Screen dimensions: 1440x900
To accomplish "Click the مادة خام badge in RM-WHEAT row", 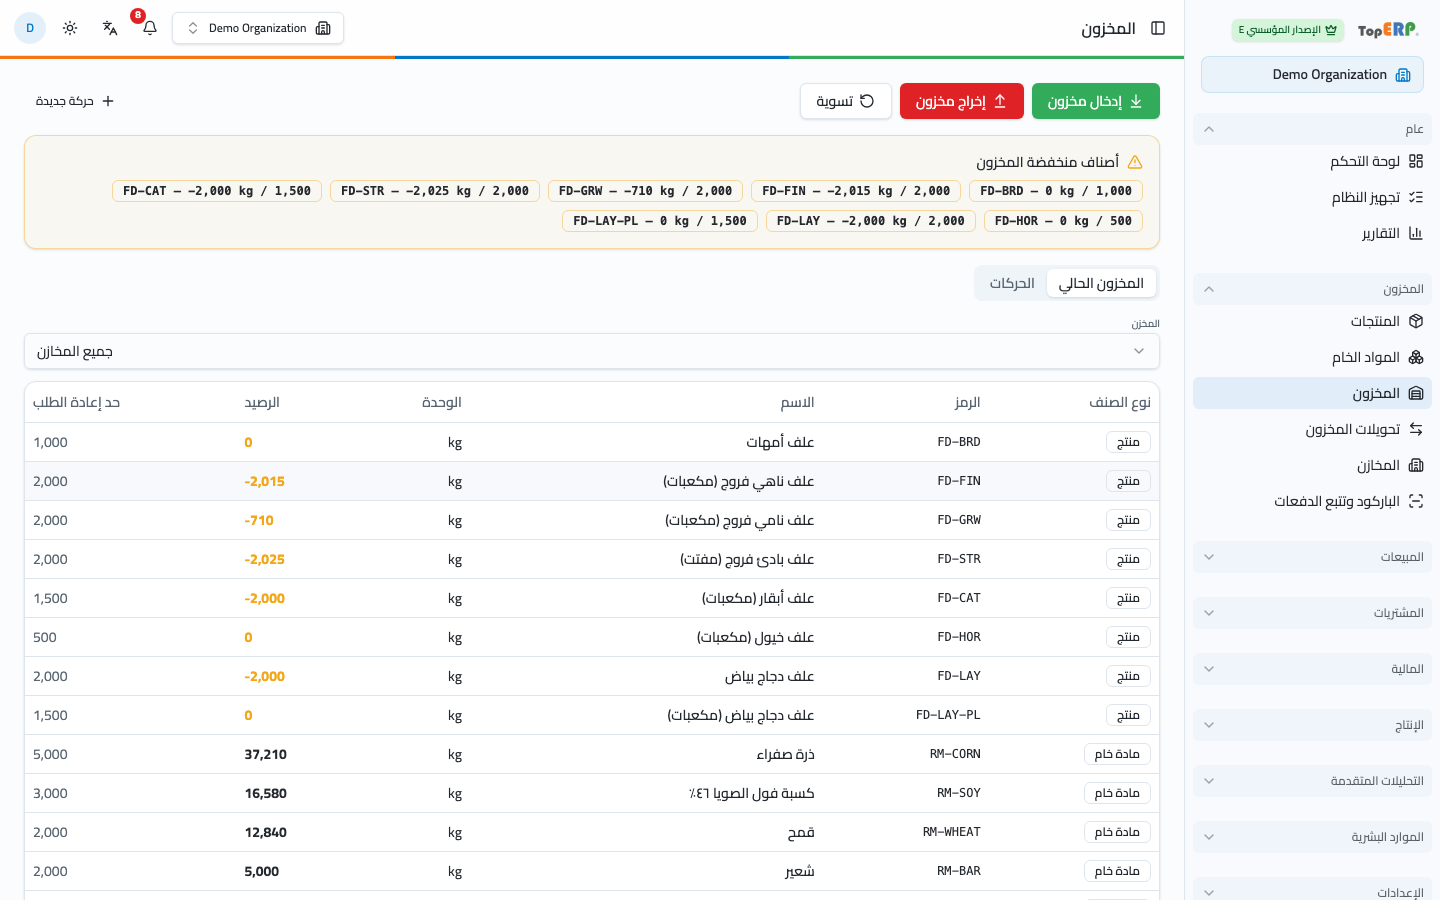I will pos(1117,832).
